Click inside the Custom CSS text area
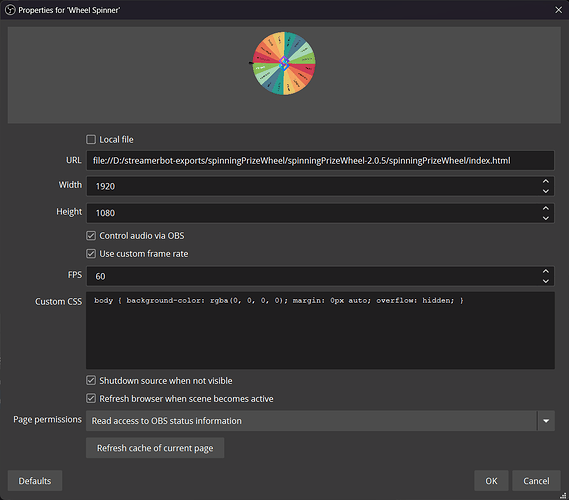Screen dimensions: 569x500 tap(320, 330)
